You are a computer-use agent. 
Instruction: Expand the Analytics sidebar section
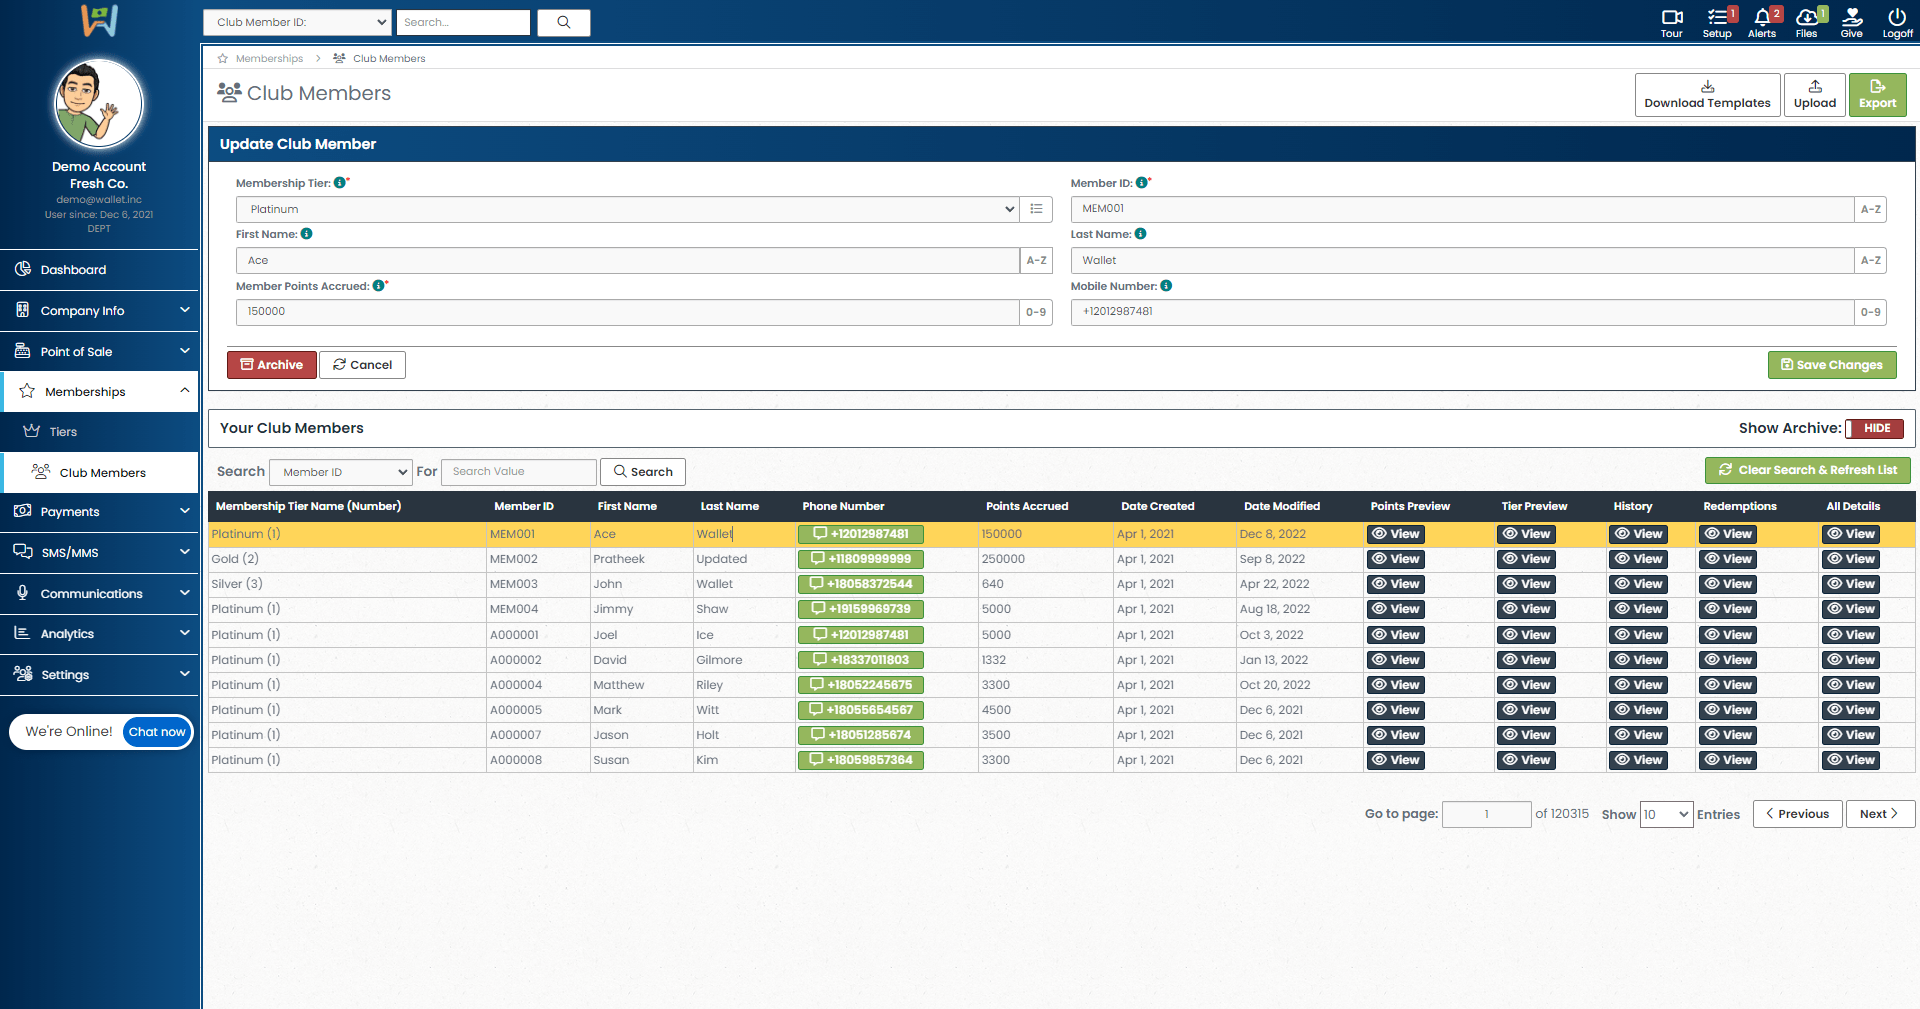(x=100, y=634)
